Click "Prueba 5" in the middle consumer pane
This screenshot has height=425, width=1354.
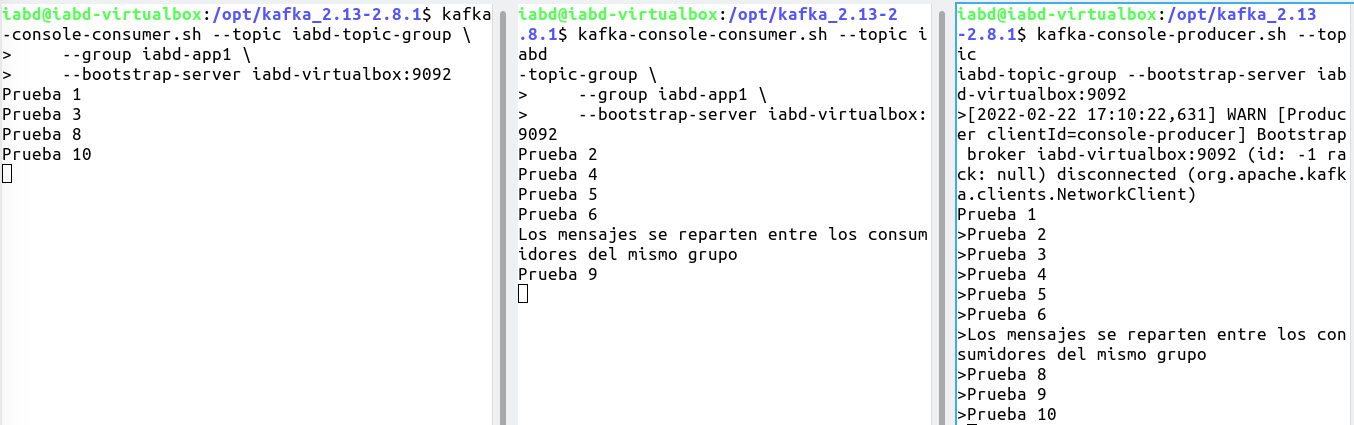pyautogui.click(x=557, y=194)
